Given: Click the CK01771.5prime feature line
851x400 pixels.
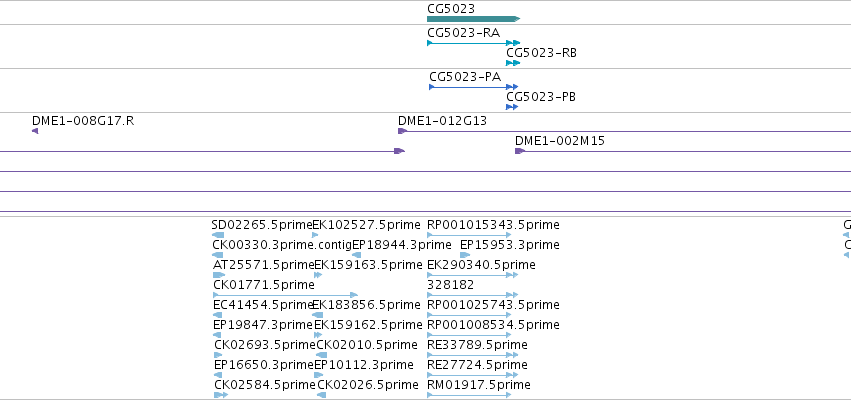Looking at the screenshot, I should click(285, 295).
